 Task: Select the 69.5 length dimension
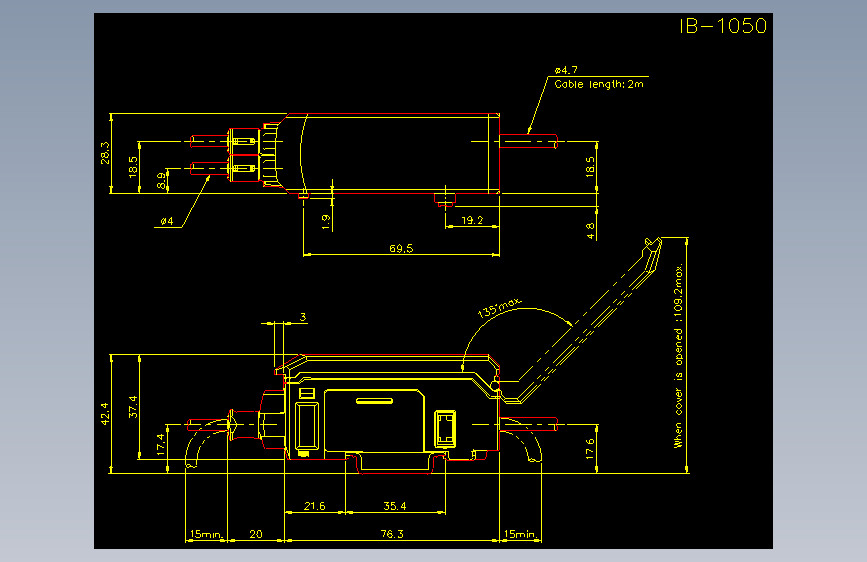point(401,248)
